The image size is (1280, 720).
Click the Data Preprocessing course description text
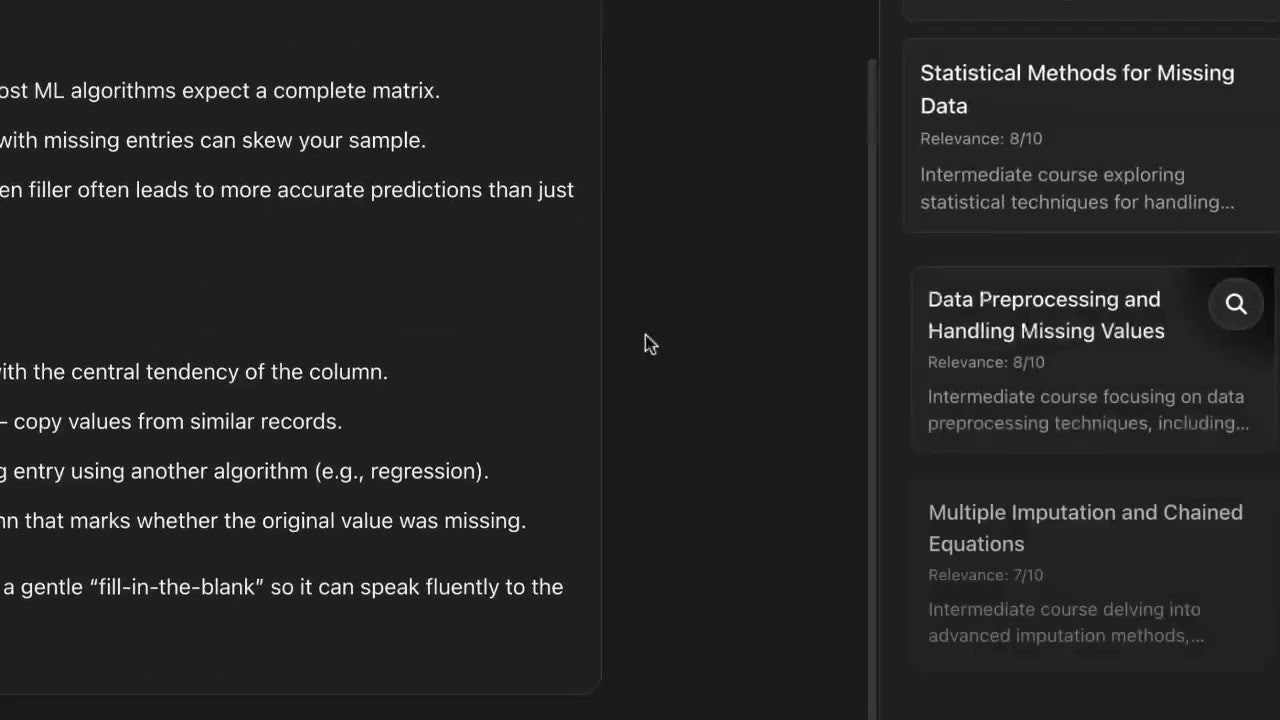[x=1086, y=410]
